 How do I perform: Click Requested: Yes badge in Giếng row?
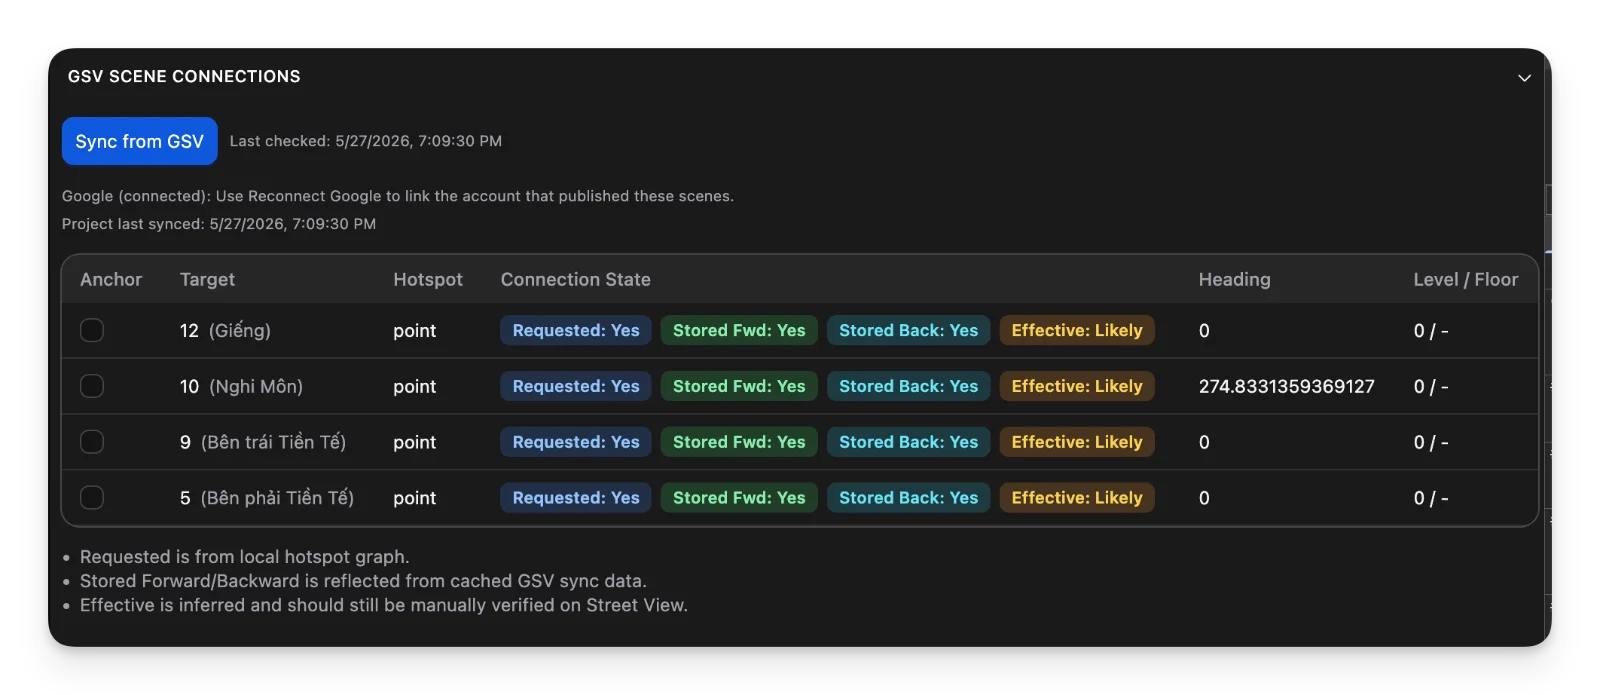point(576,330)
